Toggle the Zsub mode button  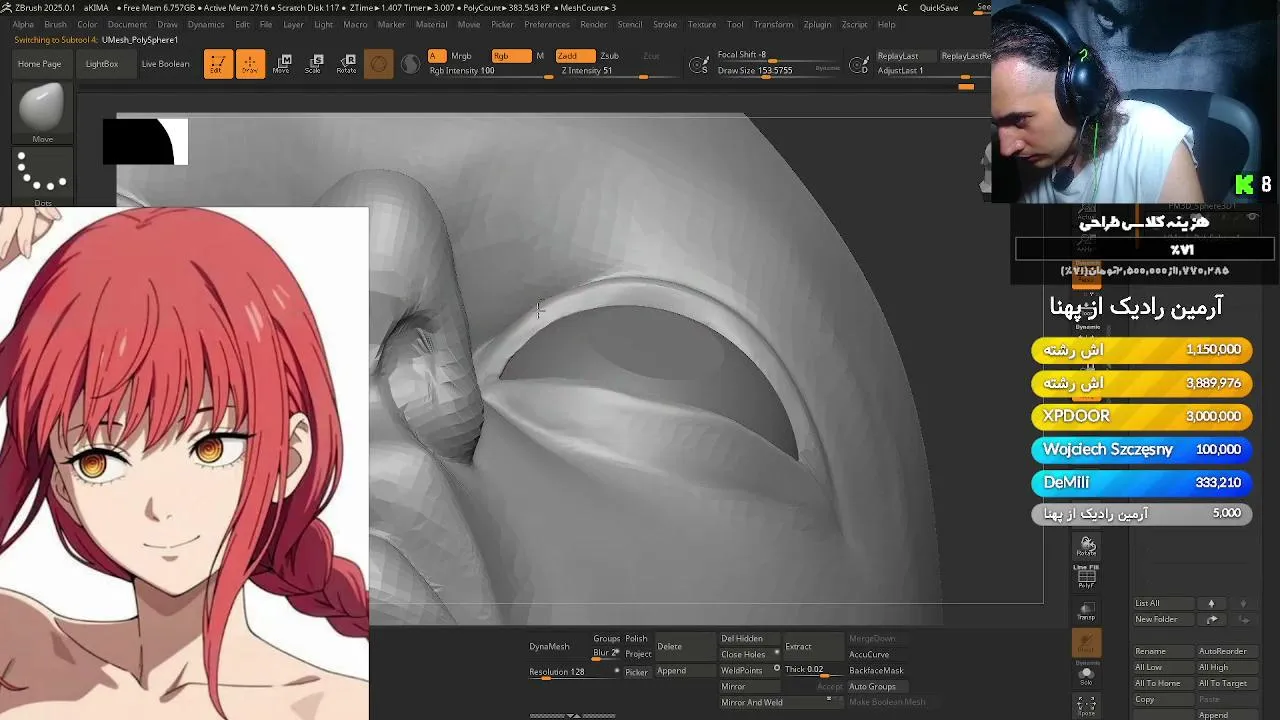coord(609,56)
